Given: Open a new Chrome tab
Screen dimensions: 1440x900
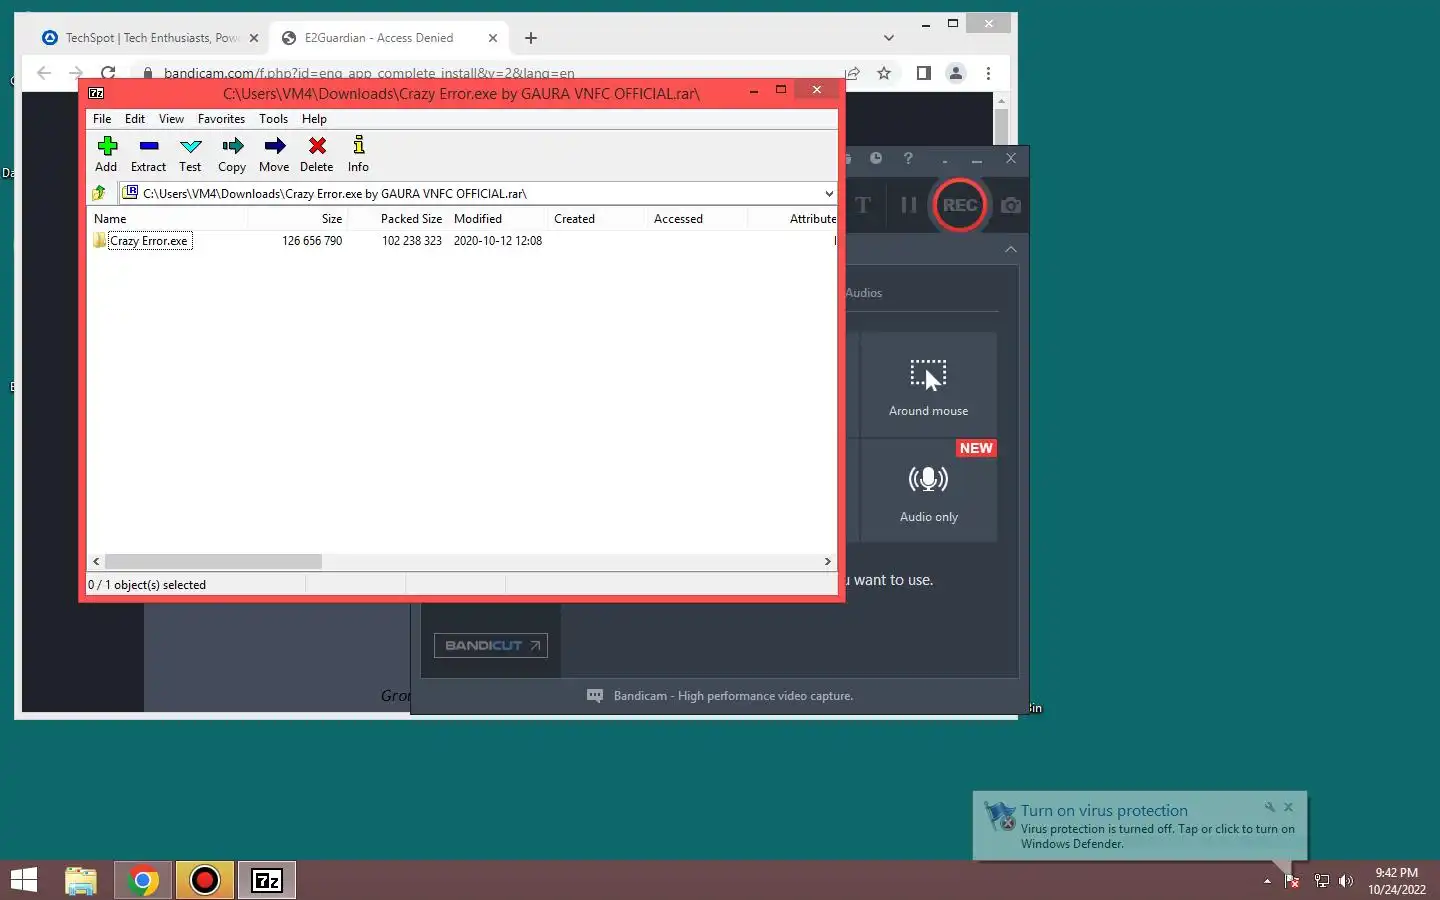Looking at the screenshot, I should coord(531,38).
